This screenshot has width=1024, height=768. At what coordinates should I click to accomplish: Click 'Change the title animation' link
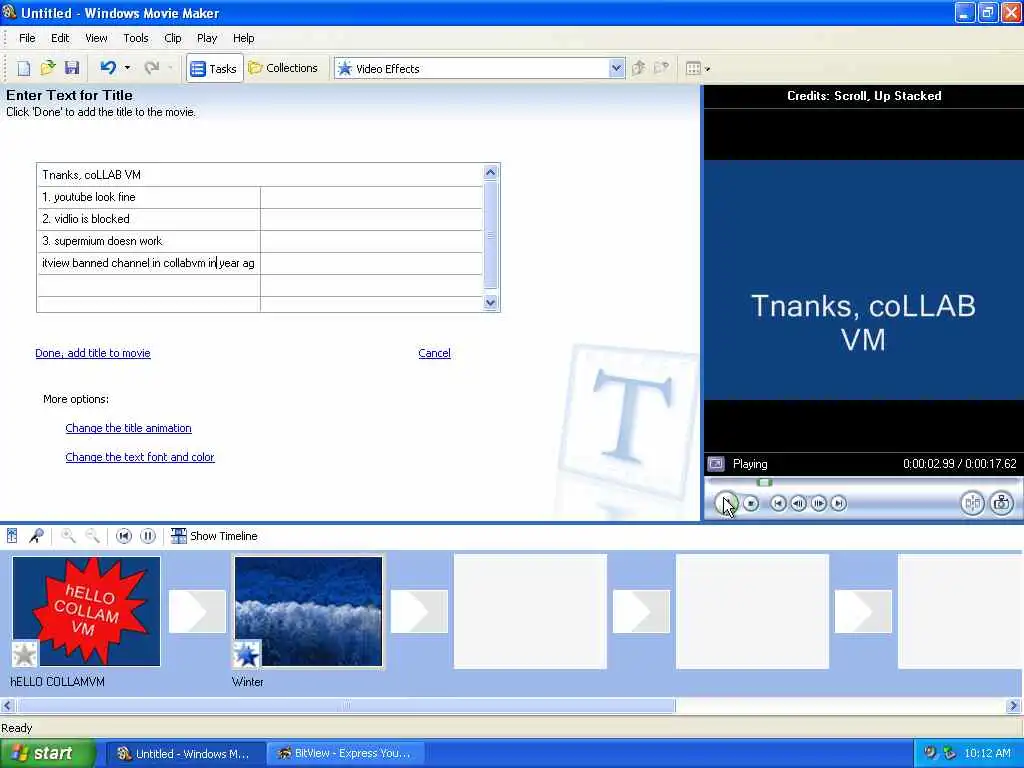click(129, 428)
